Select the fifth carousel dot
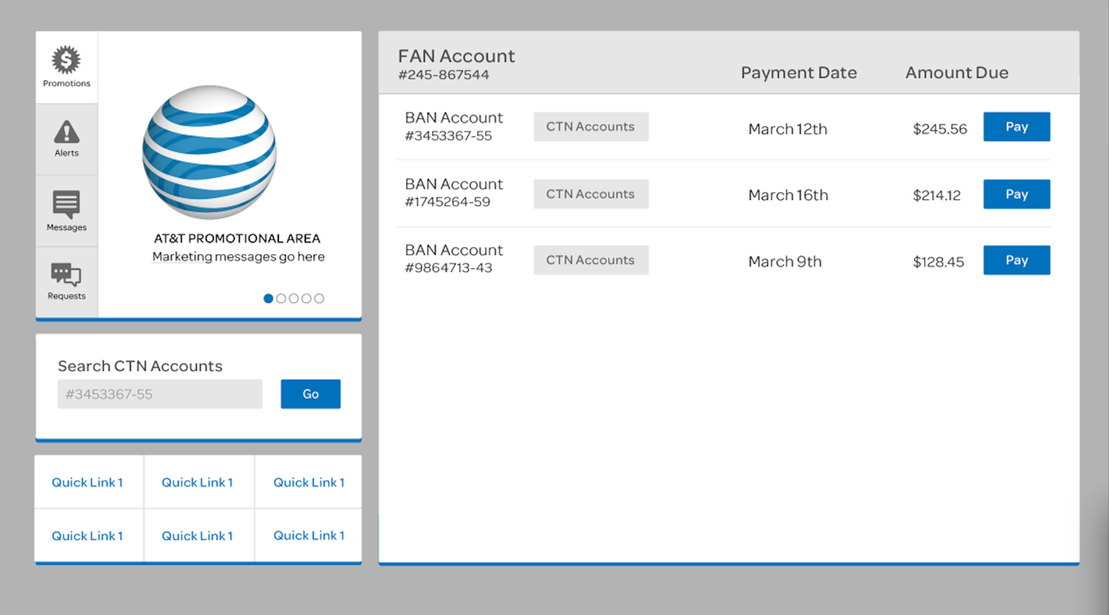The height and width of the screenshot is (615, 1109). point(319,298)
